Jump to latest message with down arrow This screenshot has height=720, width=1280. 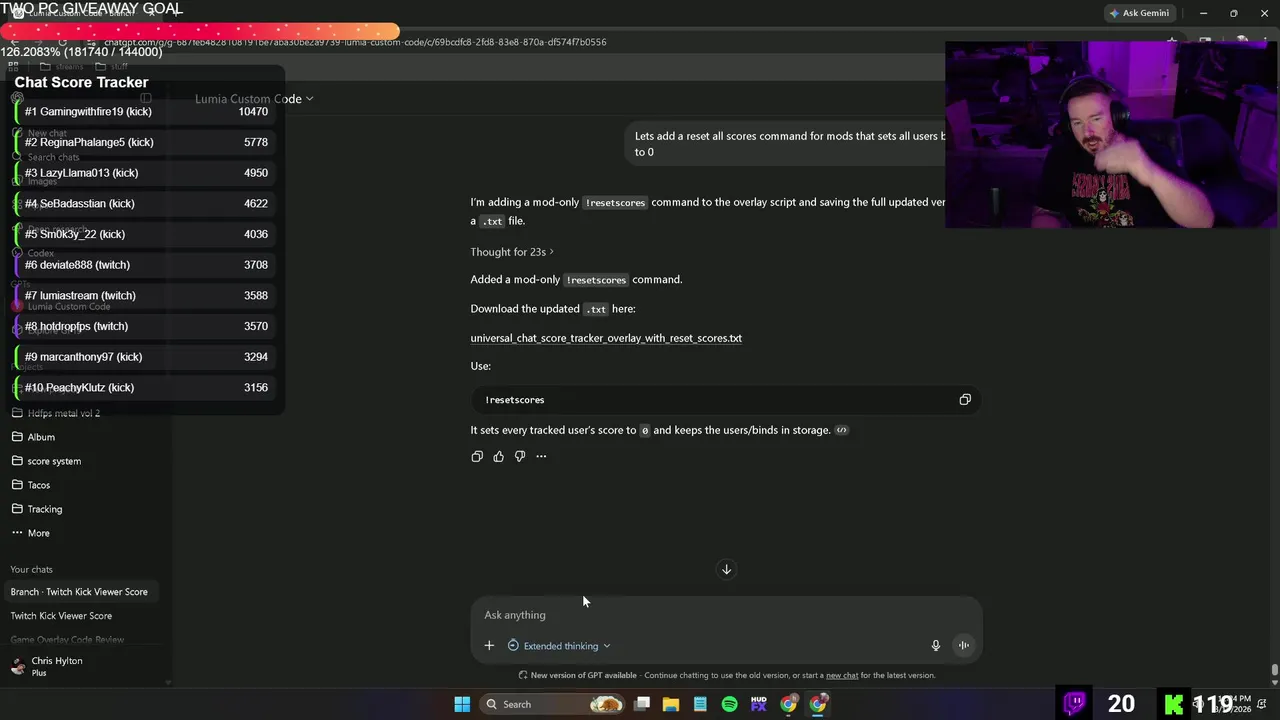pos(727,569)
